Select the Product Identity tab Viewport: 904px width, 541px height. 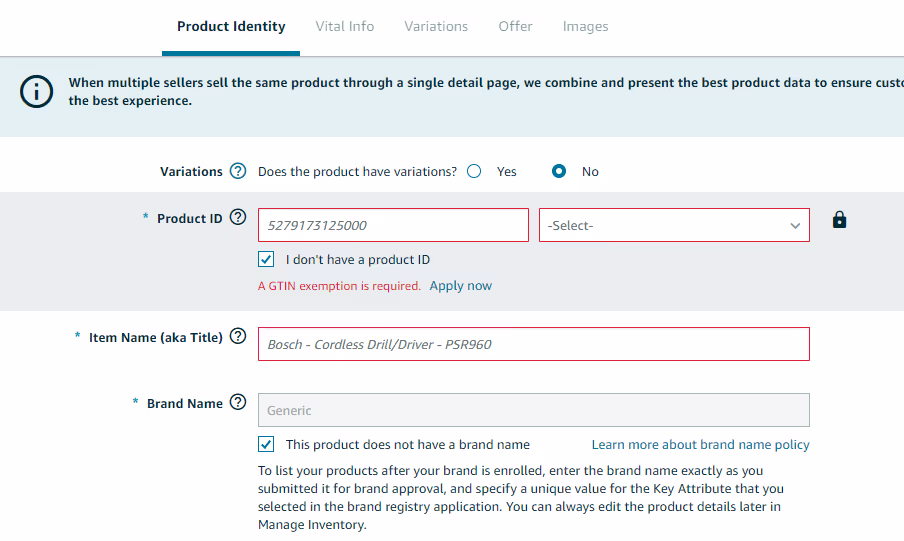[231, 26]
